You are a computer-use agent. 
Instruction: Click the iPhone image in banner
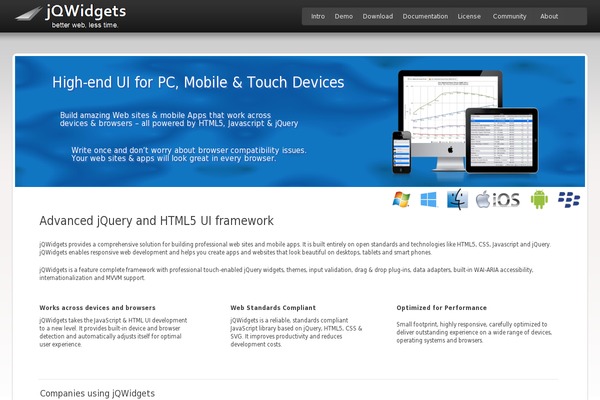(x=402, y=152)
